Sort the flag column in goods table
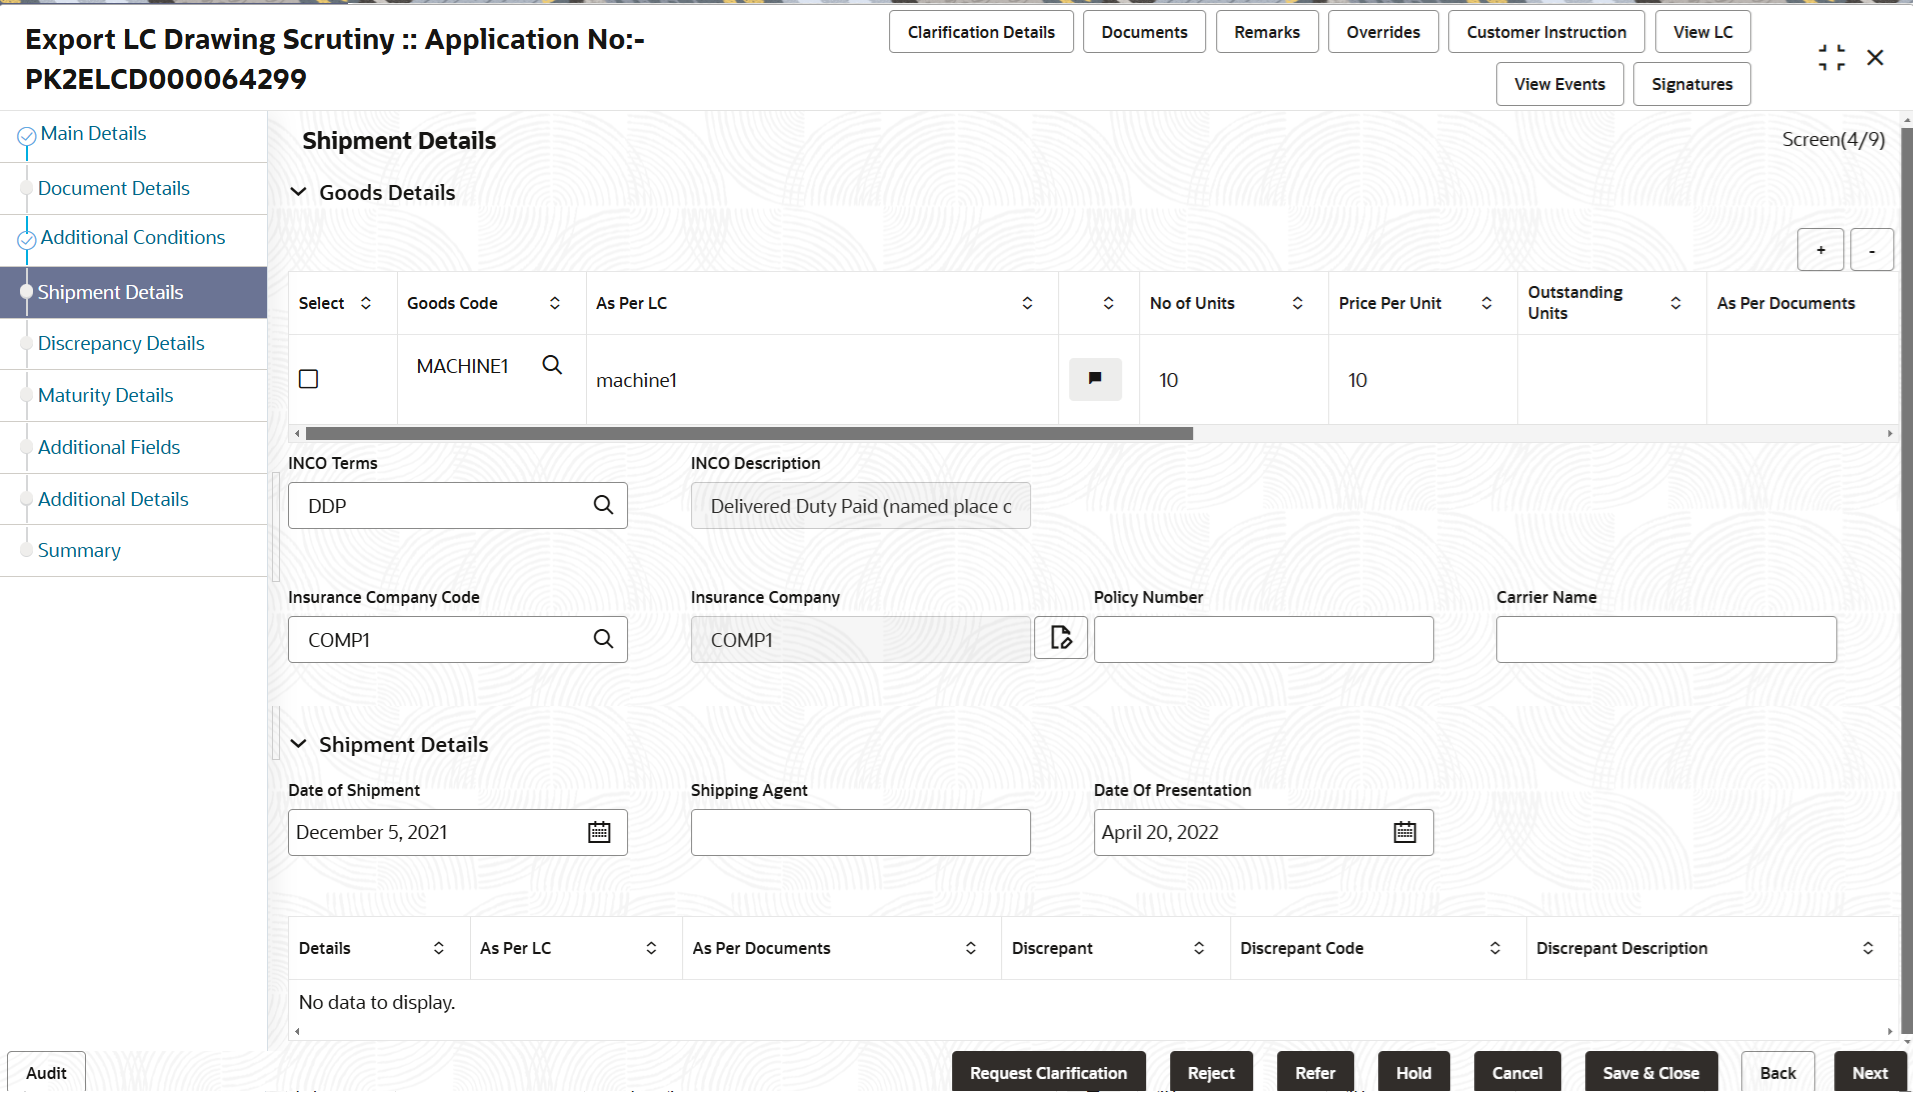This screenshot has width=1918, height=1095. 1109,303
